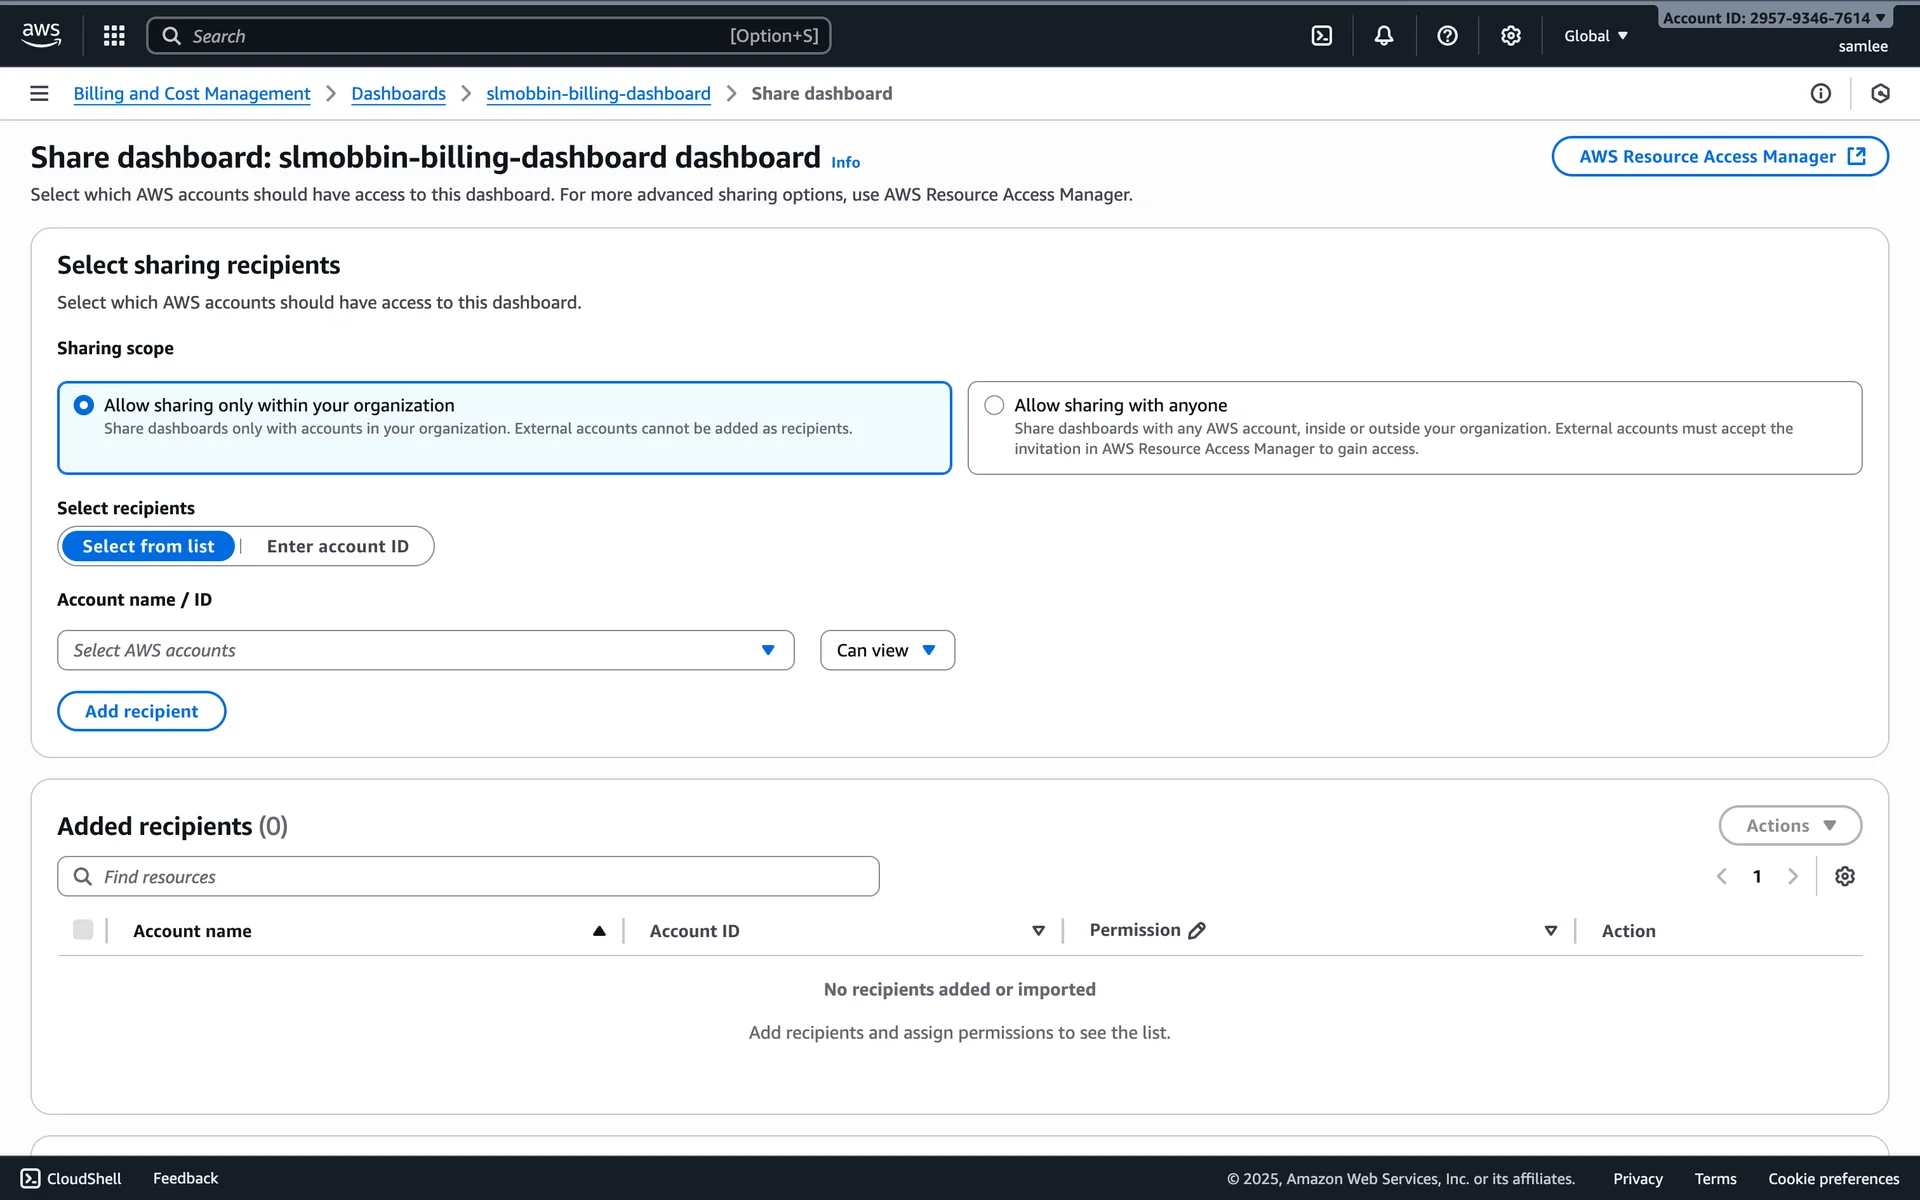Select Allow sharing with anyone option
The image size is (1920, 1200).
click(x=994, y=405)
